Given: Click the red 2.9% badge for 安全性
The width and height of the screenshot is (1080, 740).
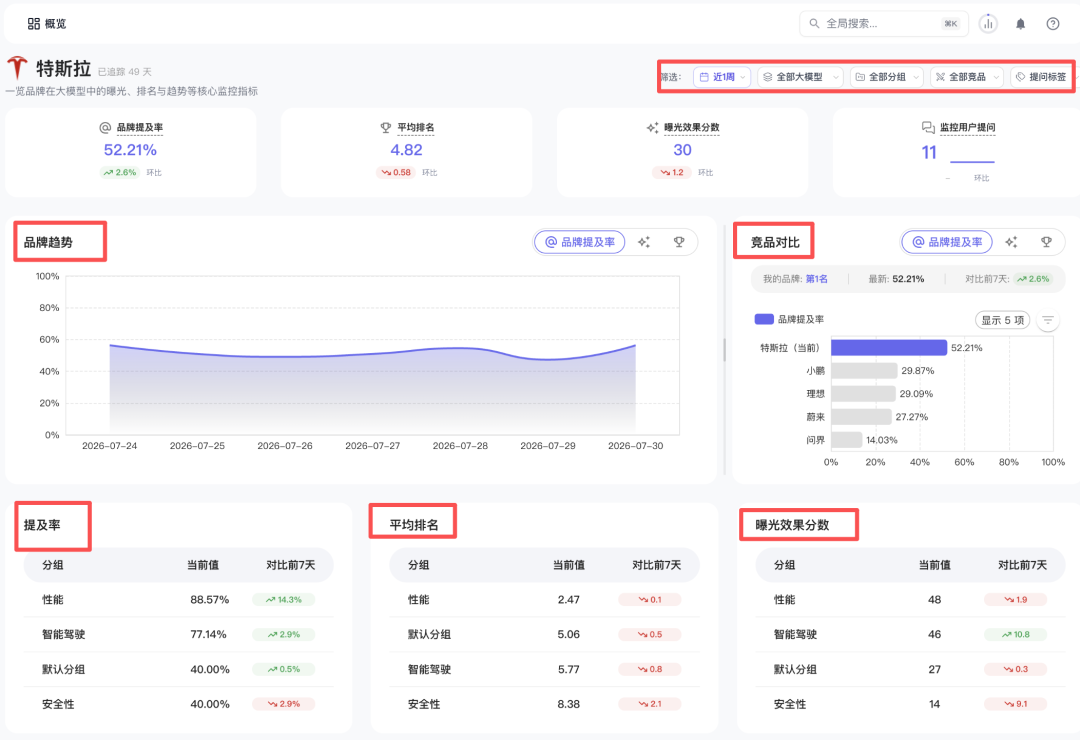Looking at the screenshot, I should (284, 703).
